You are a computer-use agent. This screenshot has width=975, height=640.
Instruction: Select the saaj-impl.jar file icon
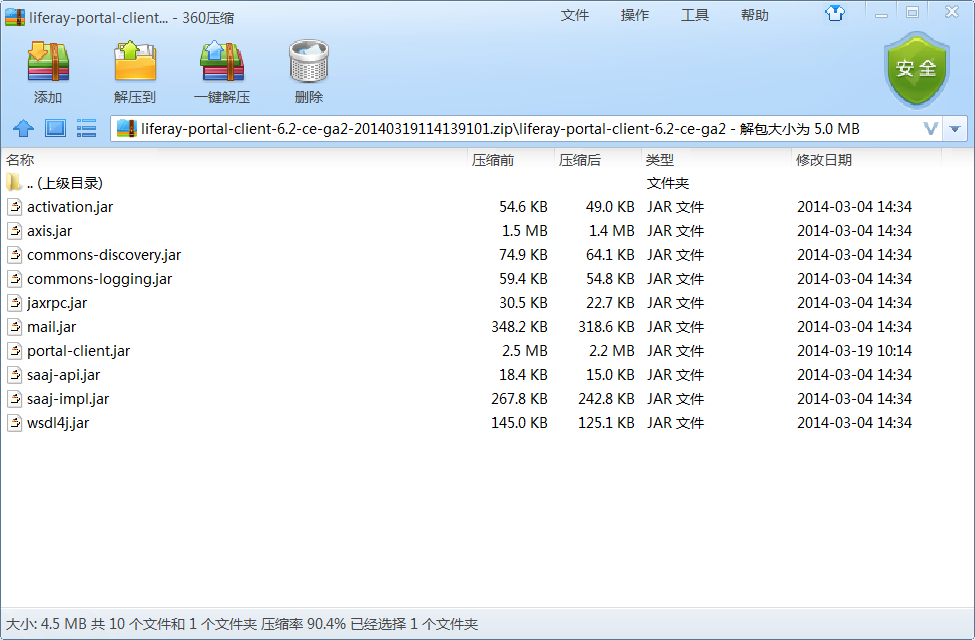[14, 399]
